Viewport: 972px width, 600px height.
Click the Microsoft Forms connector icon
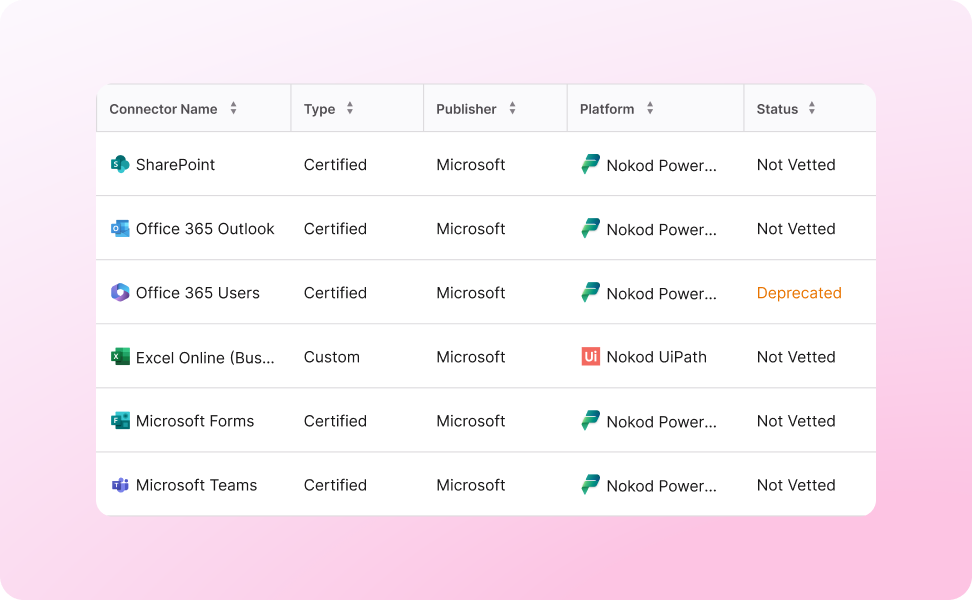click(x=119, y=420)
